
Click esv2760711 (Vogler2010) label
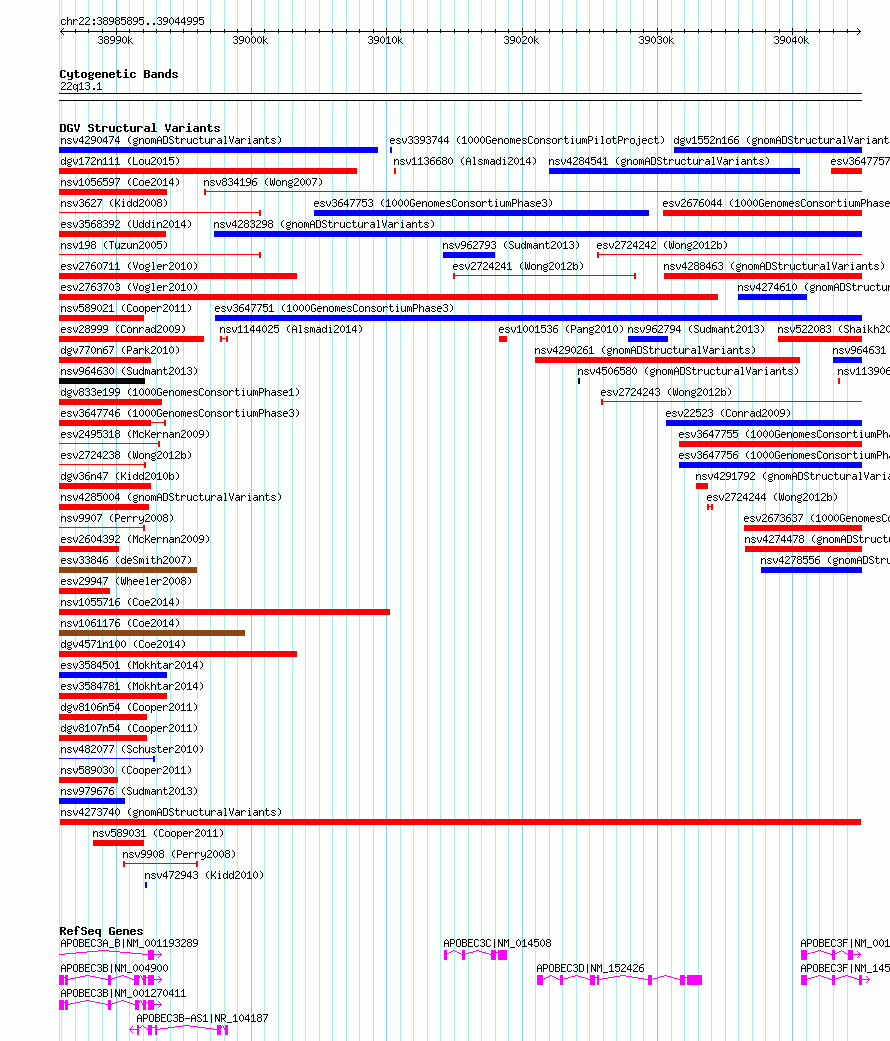(129, 266)
